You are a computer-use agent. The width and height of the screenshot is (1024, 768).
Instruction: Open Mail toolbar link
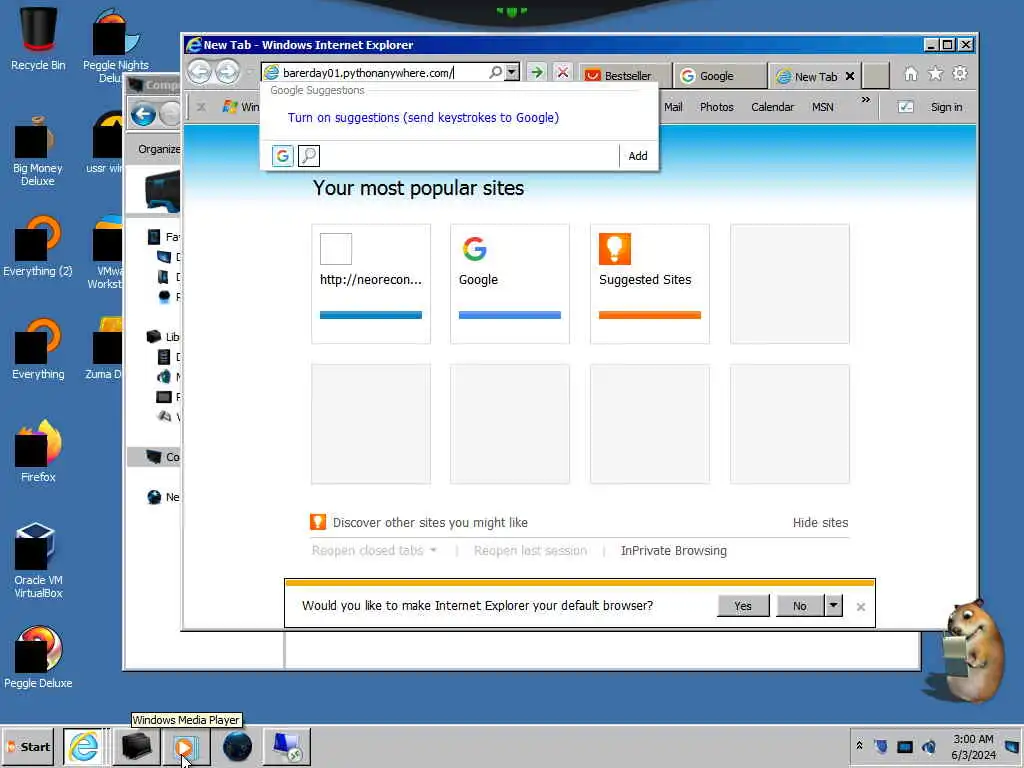click(x=673, y=107)
